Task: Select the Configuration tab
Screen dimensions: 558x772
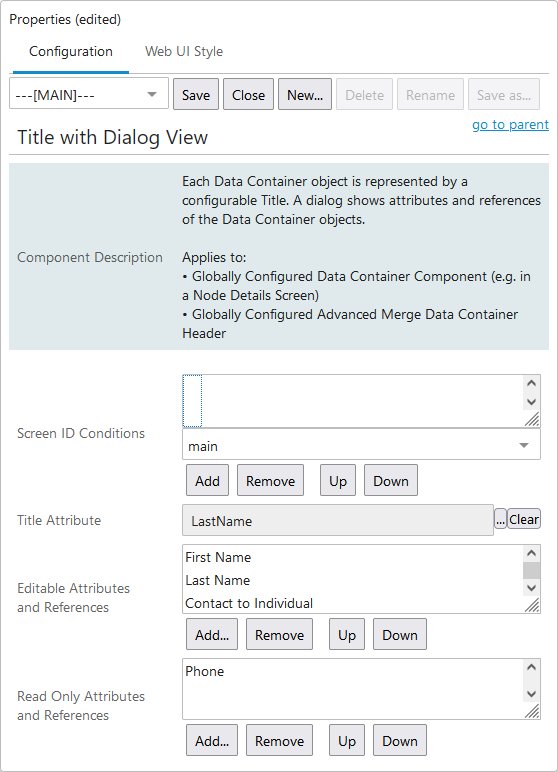Action: (x=71, y=51)
